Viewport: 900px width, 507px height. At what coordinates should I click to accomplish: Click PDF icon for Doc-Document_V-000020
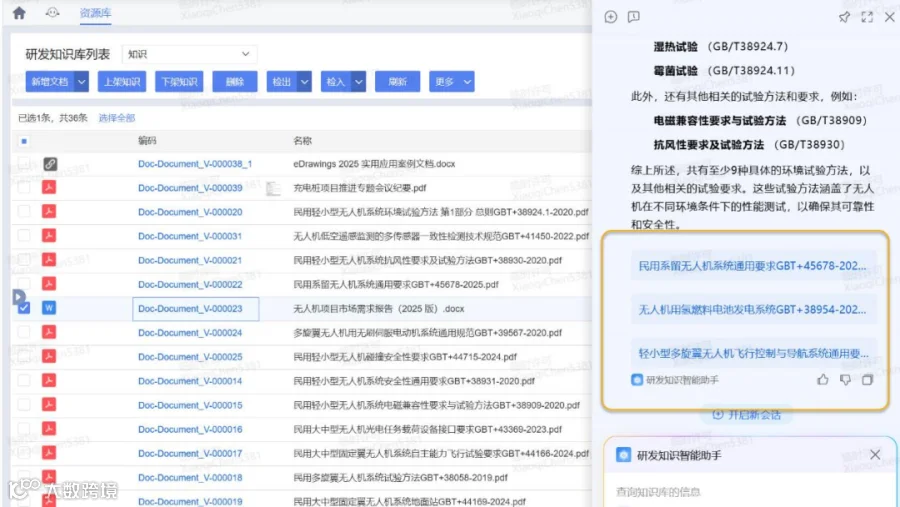pyautogui.click(x=49, y=211)
